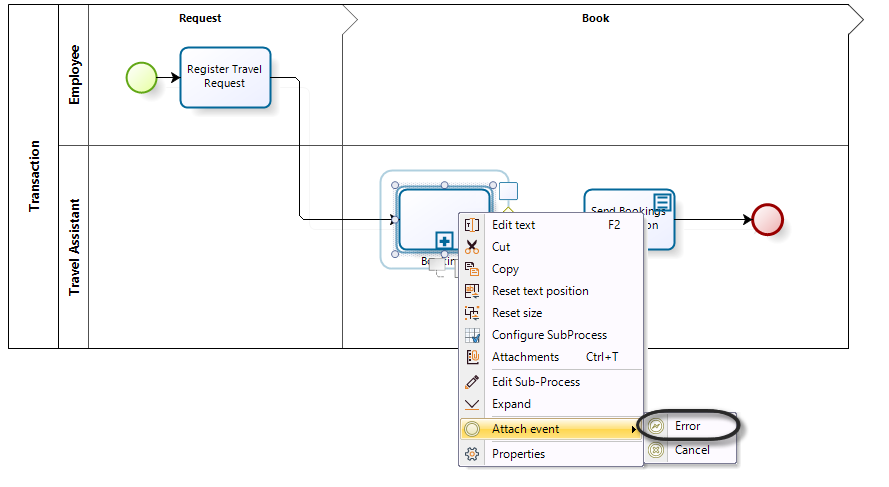Open the Attach event submenu arrow
The height and width of the screenshot is (487, 889).
point(632,430)
